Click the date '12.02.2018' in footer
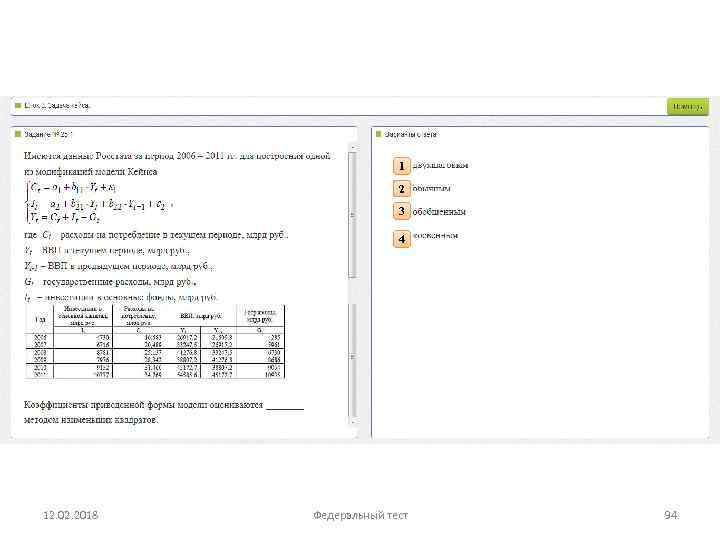Viewport: 720px width, 540px height. [x=70, y=515]
